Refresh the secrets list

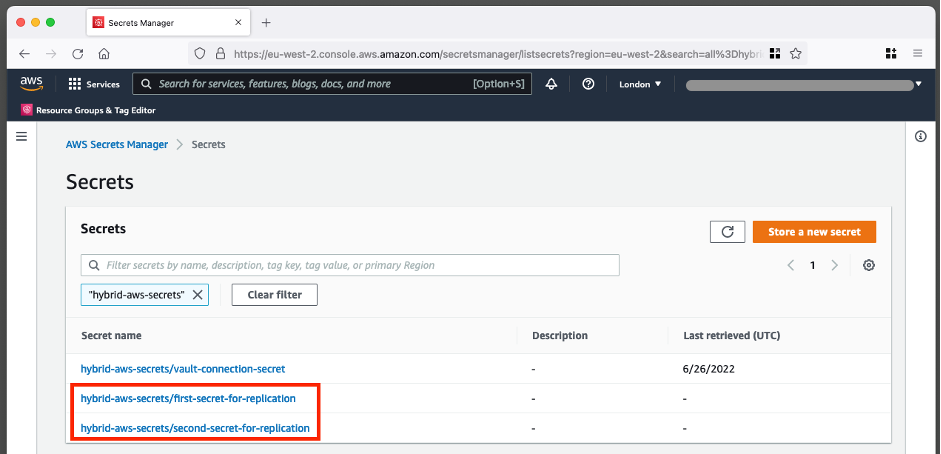click(727, 232)
